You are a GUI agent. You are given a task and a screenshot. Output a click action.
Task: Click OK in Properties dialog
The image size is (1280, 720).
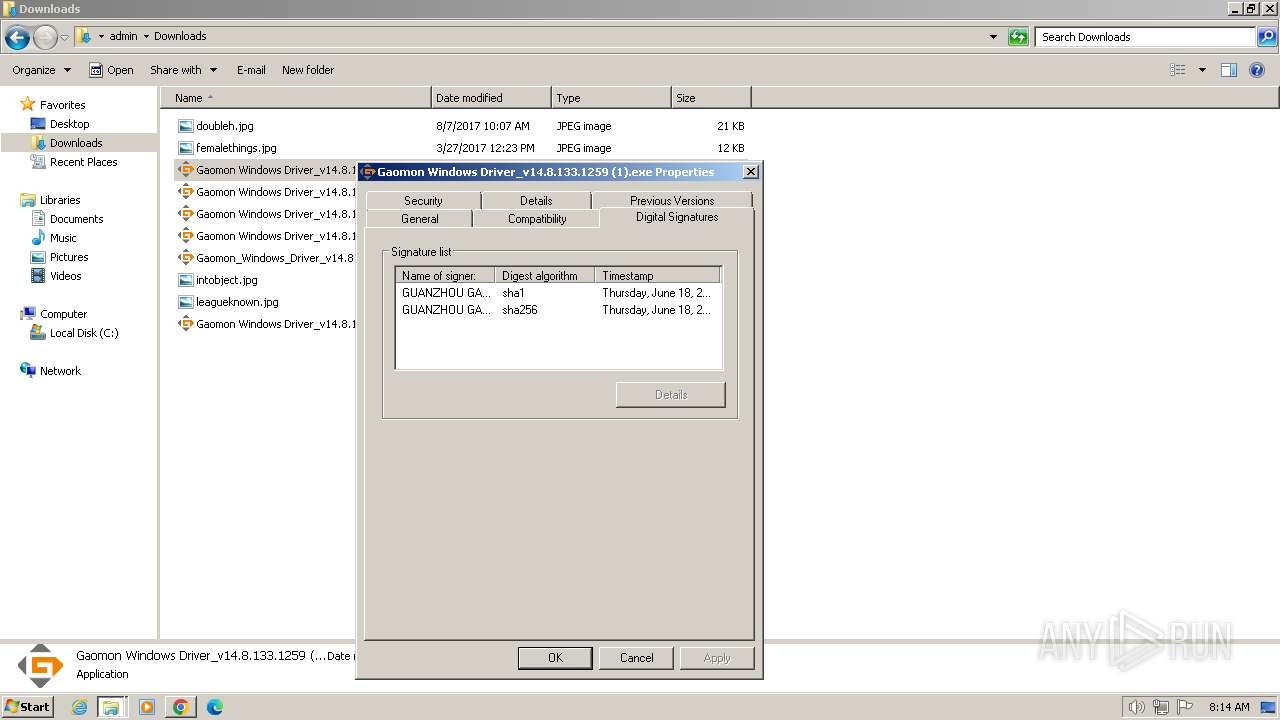(x=555, y=658)
